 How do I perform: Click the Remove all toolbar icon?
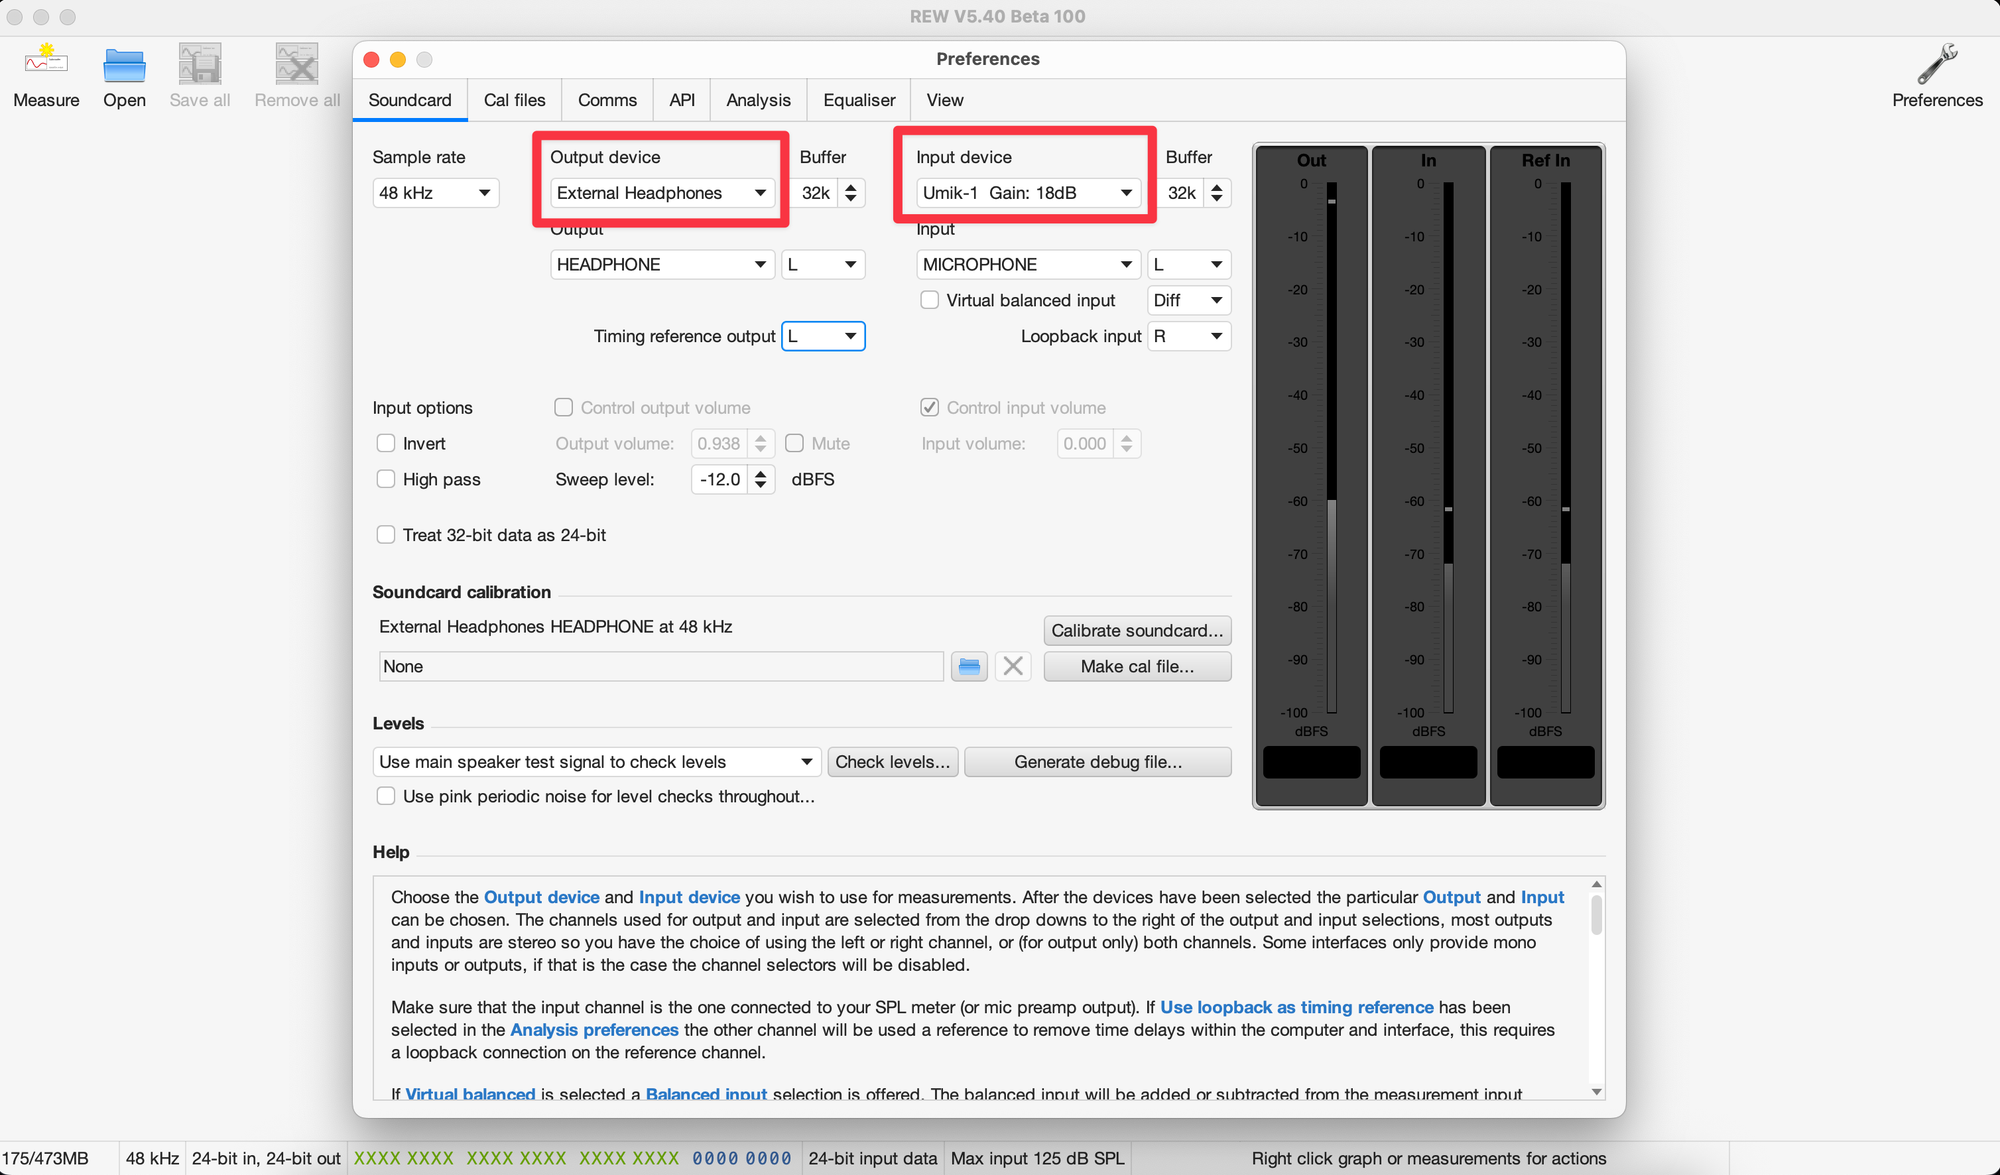click(x=297, y=65)
